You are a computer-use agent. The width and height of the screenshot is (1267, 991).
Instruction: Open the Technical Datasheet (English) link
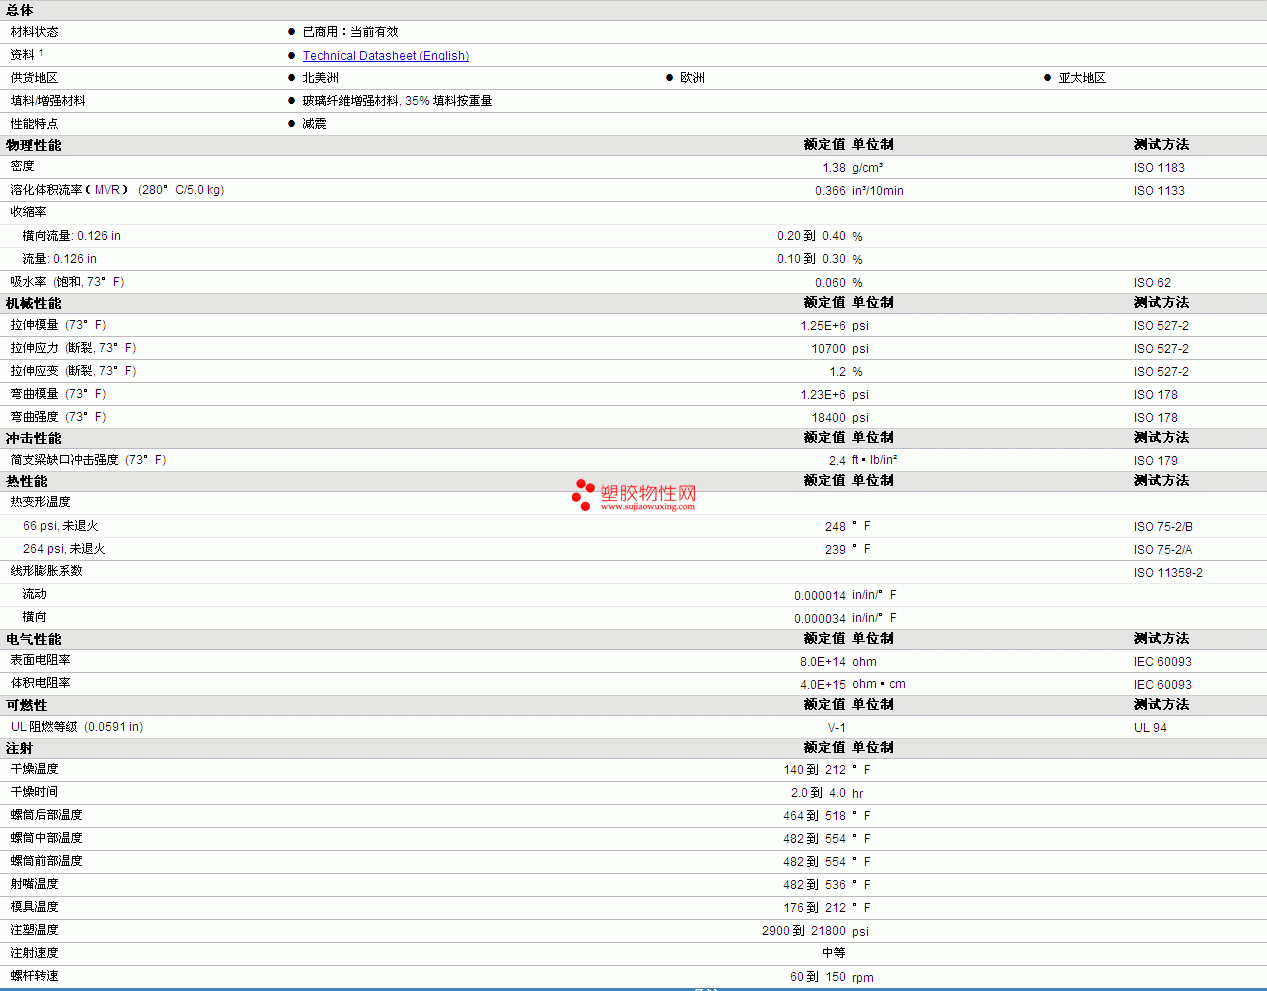pyautogui.click(x=385, y=56)
